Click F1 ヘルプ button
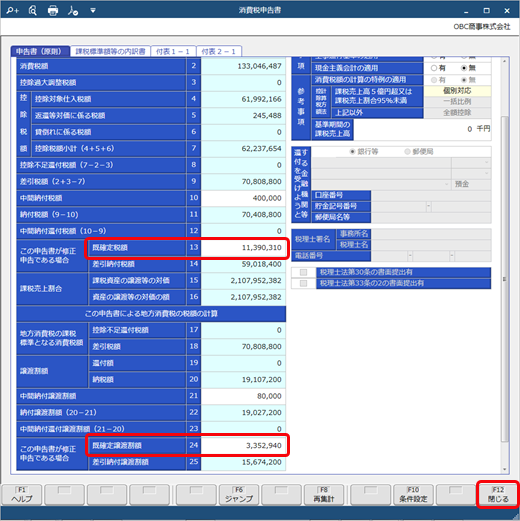 tap(22, 495)
